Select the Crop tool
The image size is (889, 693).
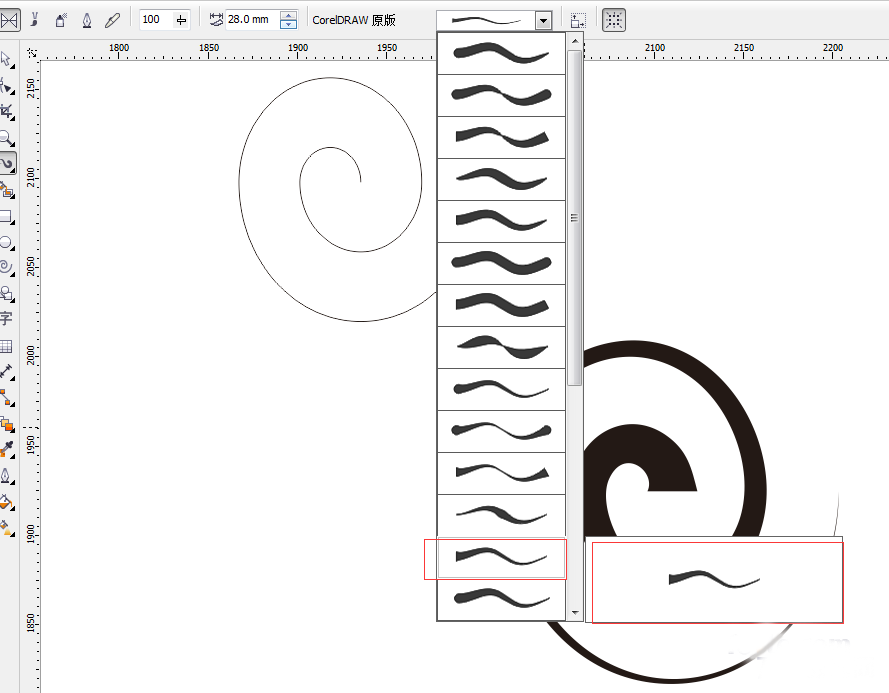(7, 112)
